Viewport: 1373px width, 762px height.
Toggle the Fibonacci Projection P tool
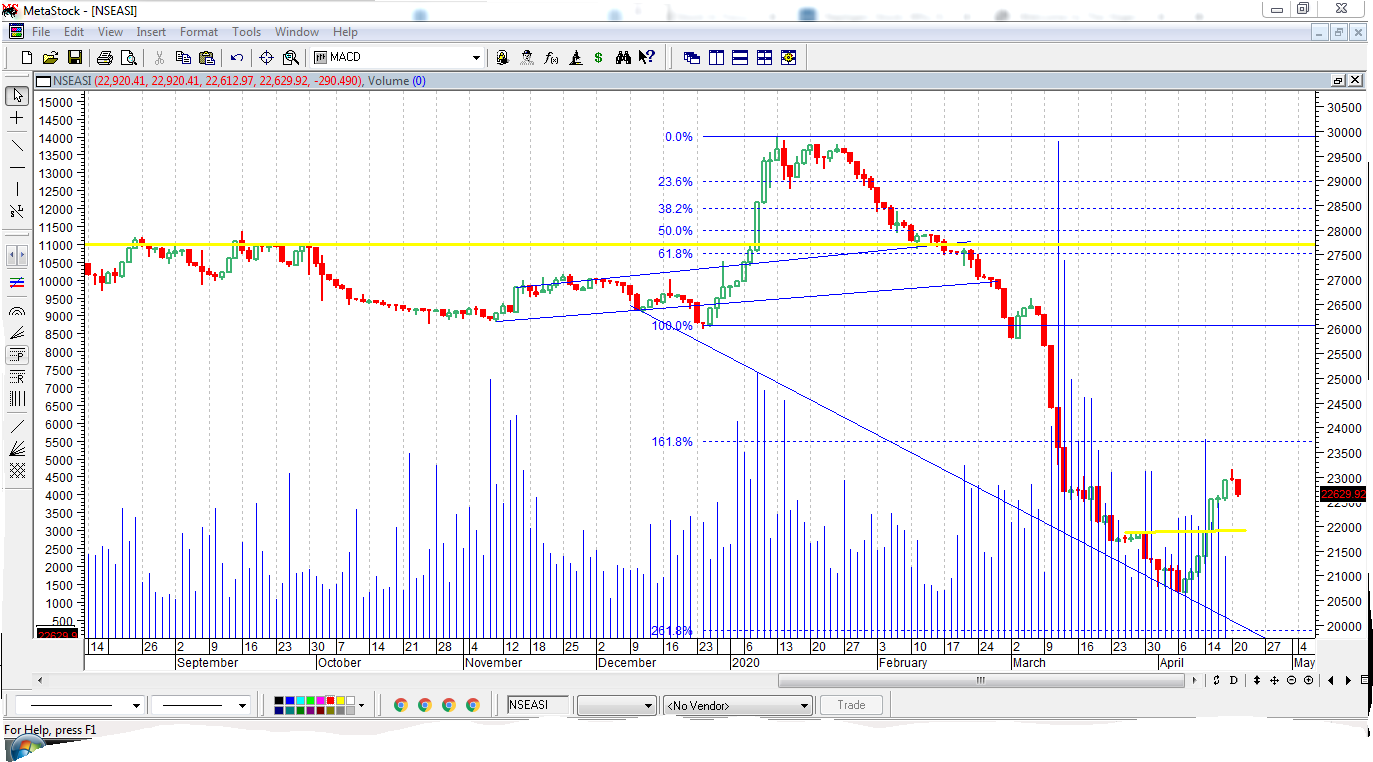point(17,355)
